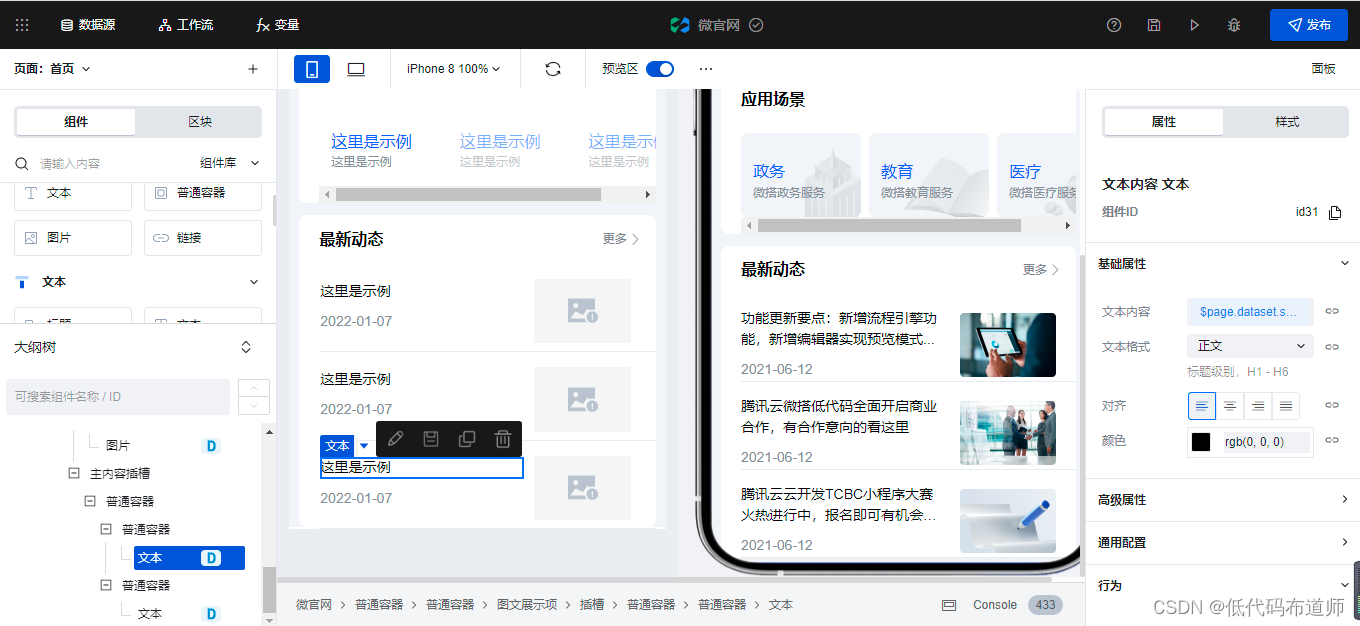Click the outline tree search field
The height and width of the screenshot is (626, 1360).
pyautogui.click(x=118, y=396)
